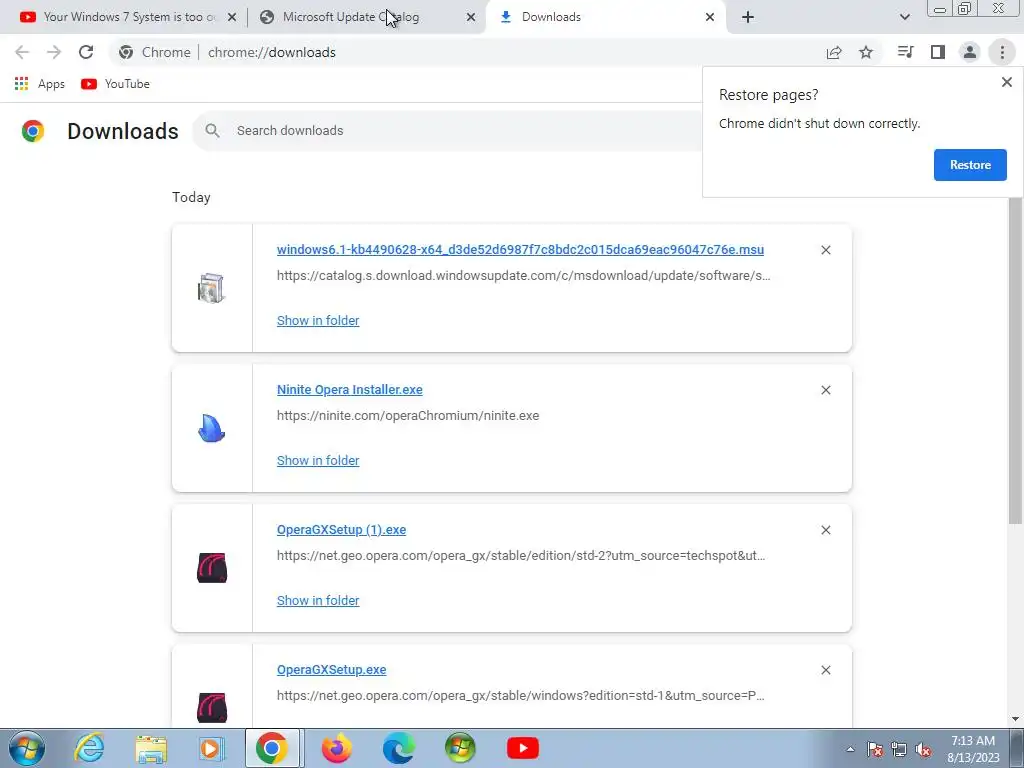Image resolution: width=1024 pixels, height=768 pixels.
Task: Dismiss the Restore pages popup
Action: coord(1006,82)
